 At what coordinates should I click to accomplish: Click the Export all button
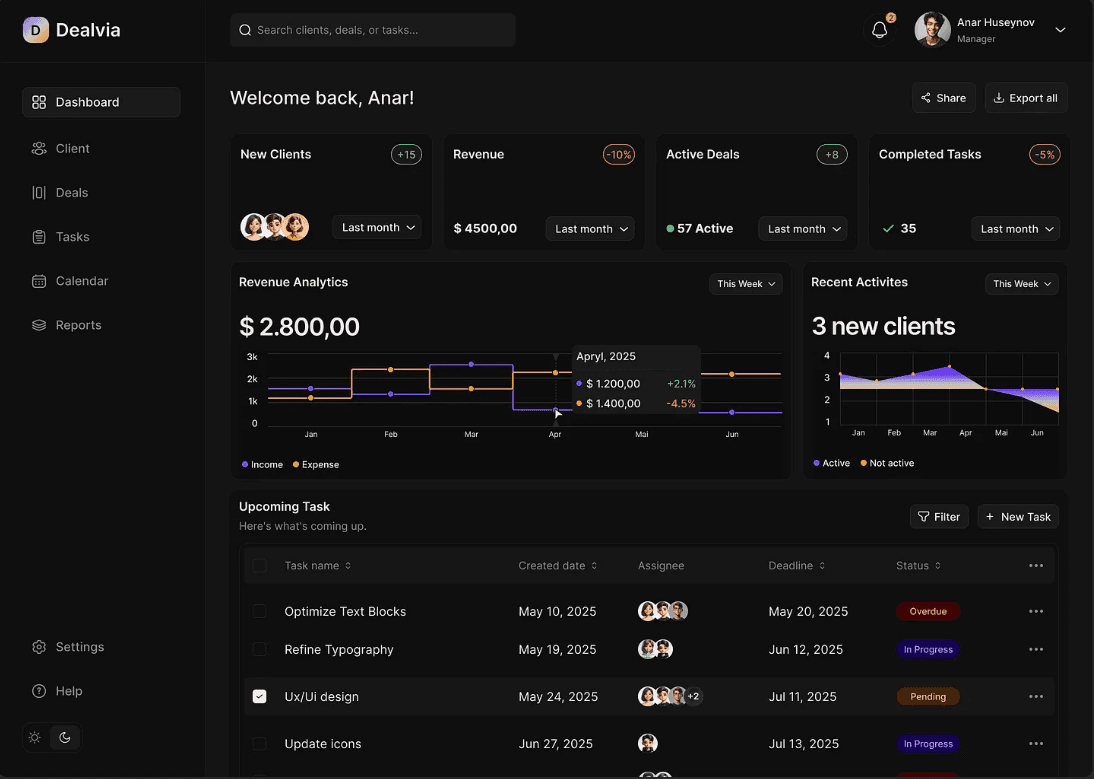[x=1025, y=97]
